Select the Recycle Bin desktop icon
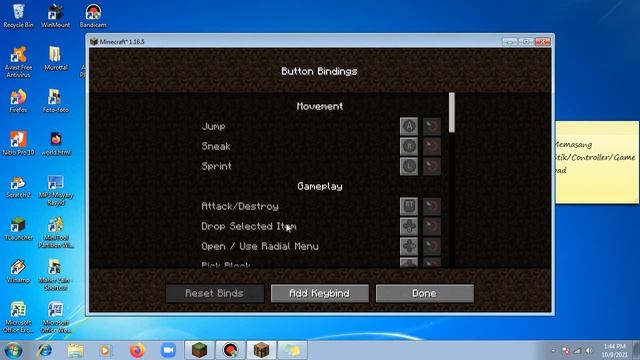This screenshot has height=360, width=640. pos(18,16)
